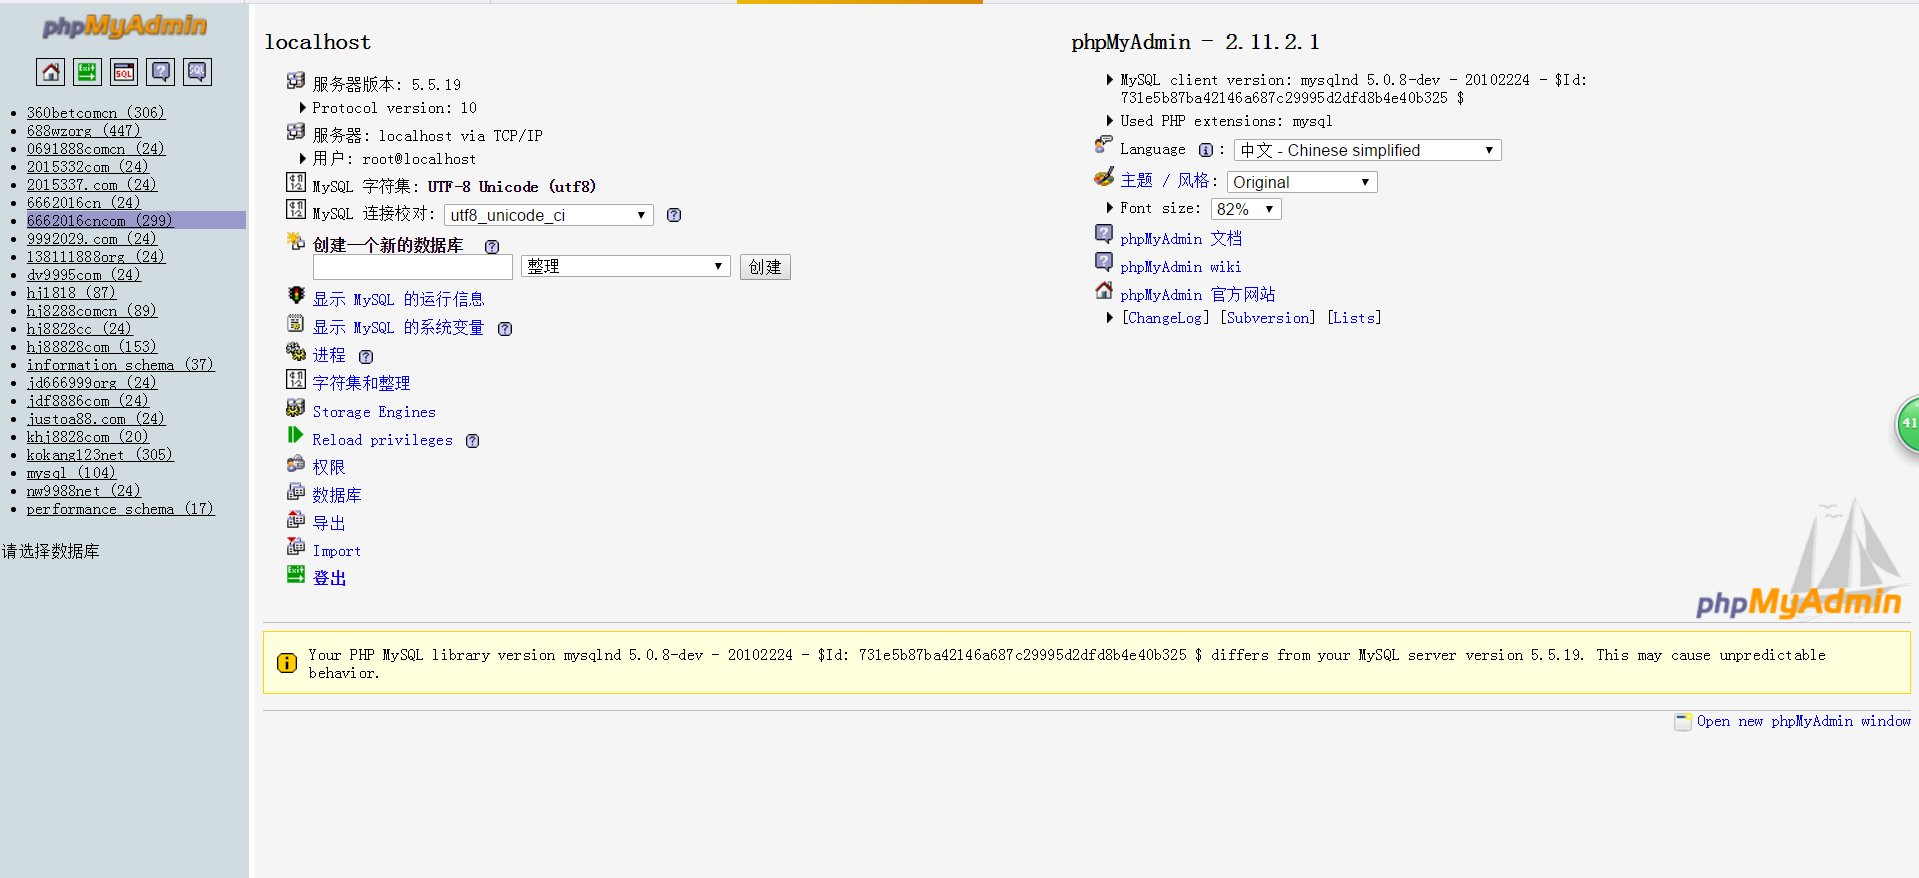Screen dimensions: 1919x878
Task: Open 显示 MySQL 的运行信息 link
Action: click(398, 299)
